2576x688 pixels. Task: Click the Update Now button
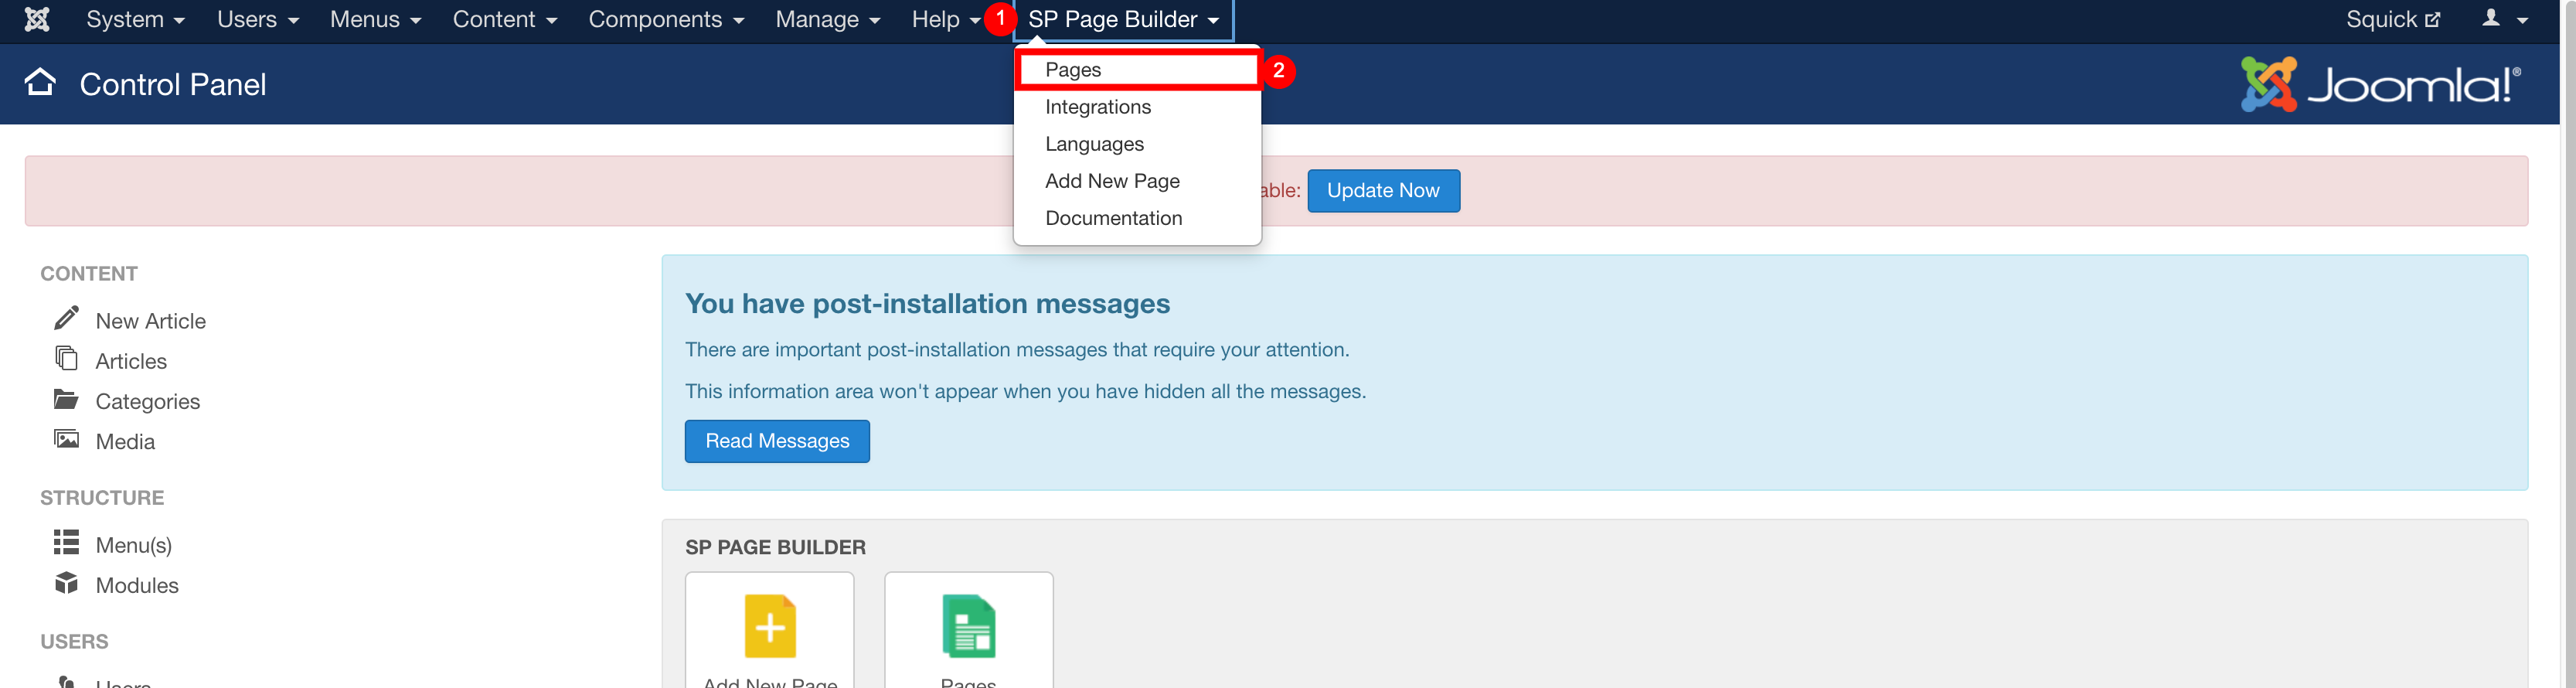tap(1383, 191)
